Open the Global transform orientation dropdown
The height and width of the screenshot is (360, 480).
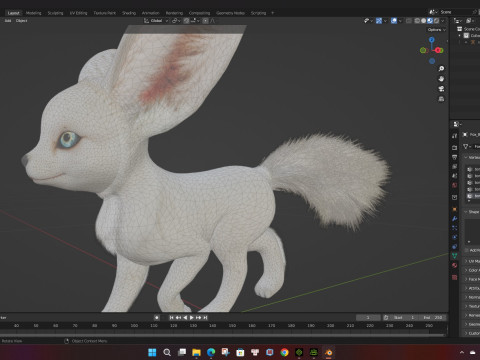(x=156, y=21)
